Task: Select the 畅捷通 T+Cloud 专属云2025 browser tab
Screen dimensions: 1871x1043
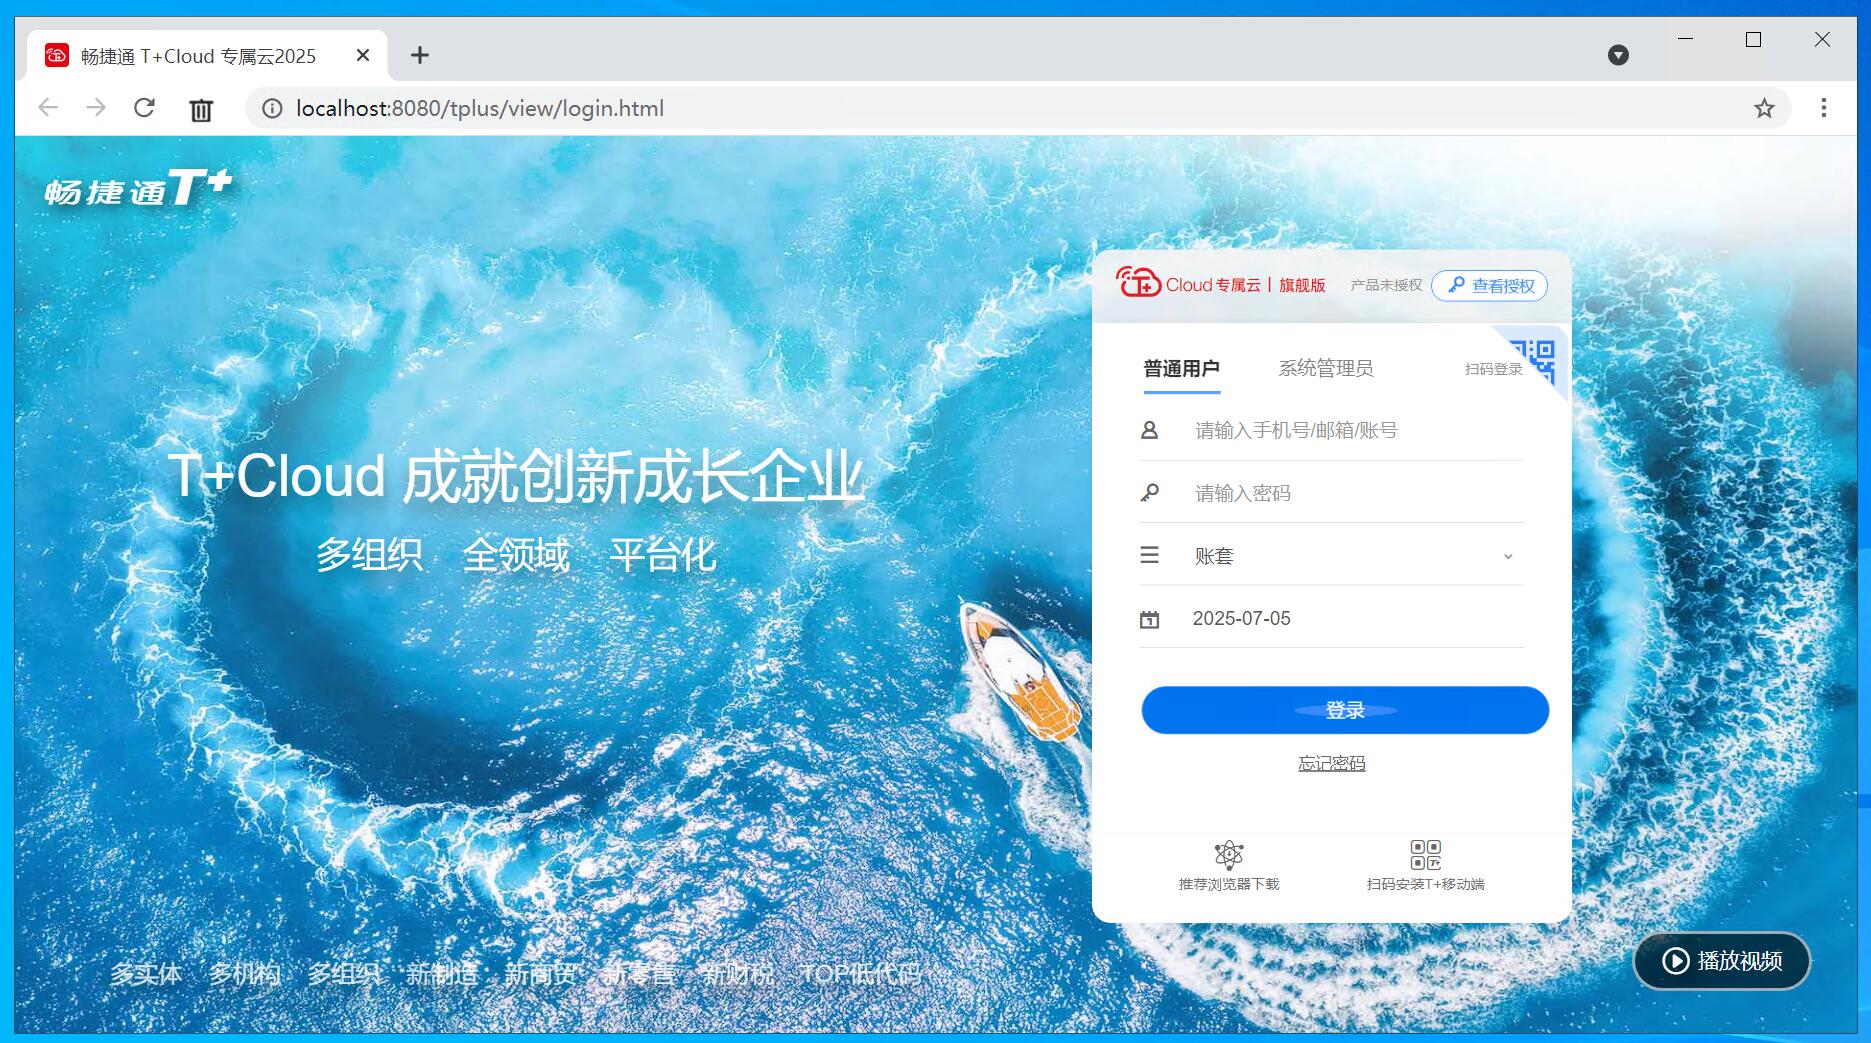Action: click(208, 56)
